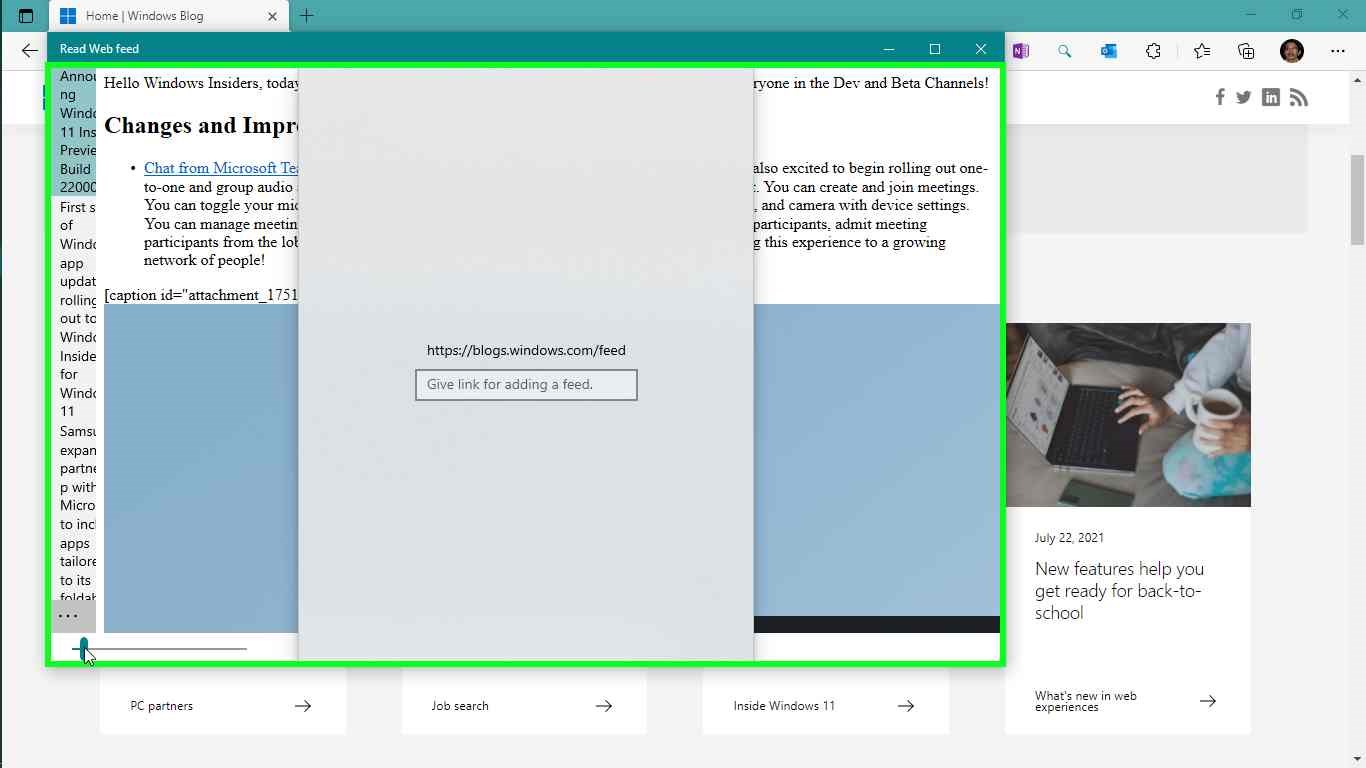Screen dimensions: 1366x768
Task: Maximize the Read Web feed window
Action: coord(935,49)
